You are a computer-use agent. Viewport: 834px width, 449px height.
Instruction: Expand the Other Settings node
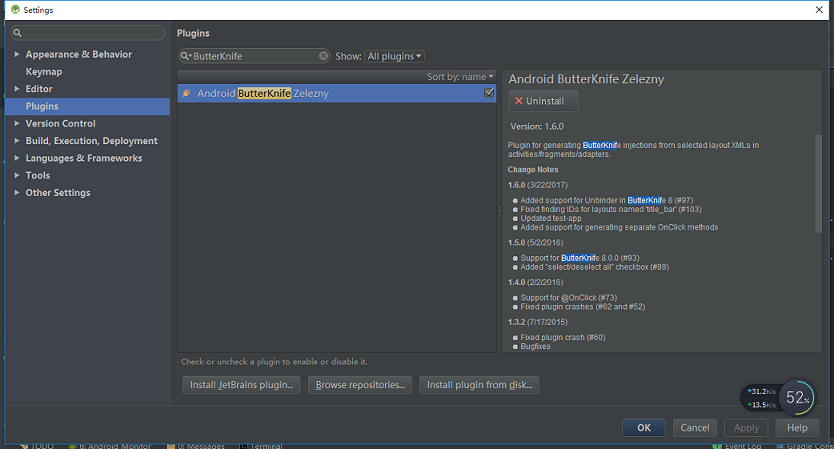click(17, 193)
